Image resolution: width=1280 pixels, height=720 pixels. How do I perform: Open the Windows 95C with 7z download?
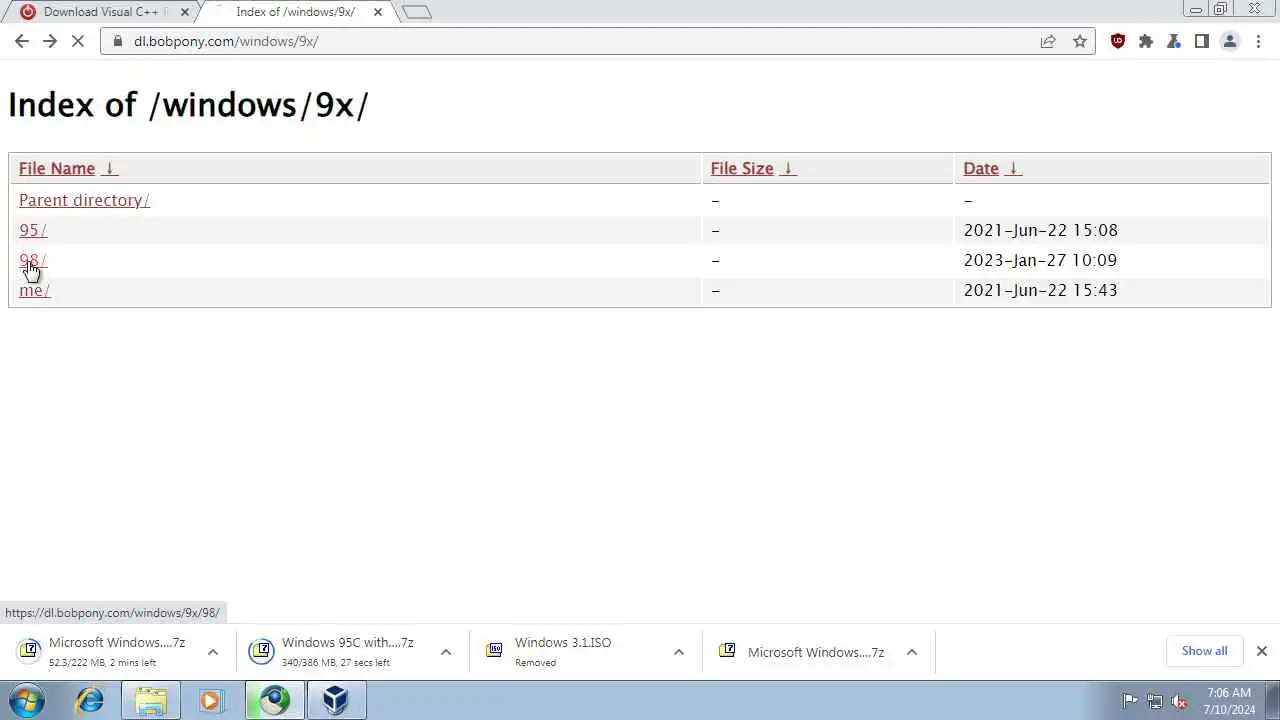[335, 652]
